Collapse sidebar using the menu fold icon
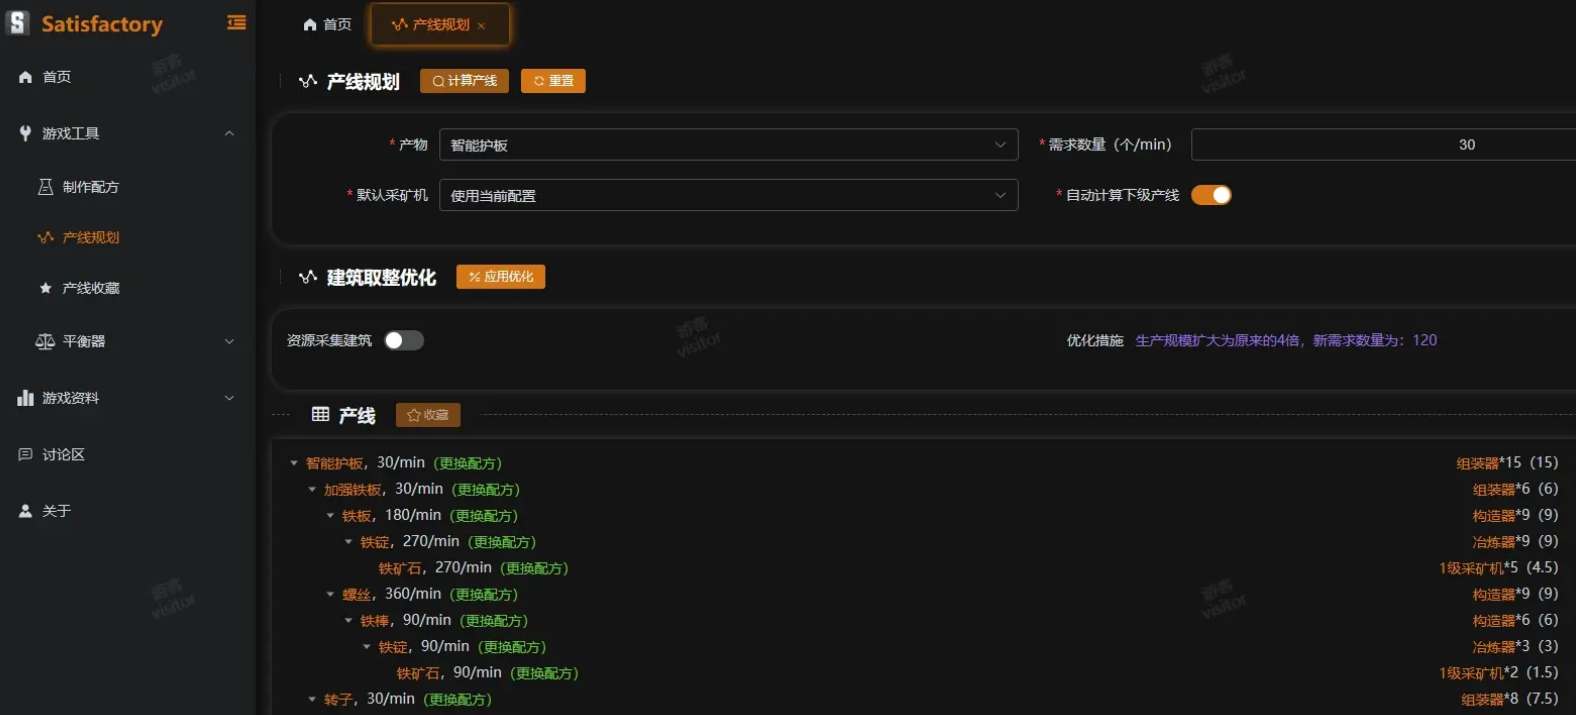This screenshot has width=1576, height=715. (236, 23)
